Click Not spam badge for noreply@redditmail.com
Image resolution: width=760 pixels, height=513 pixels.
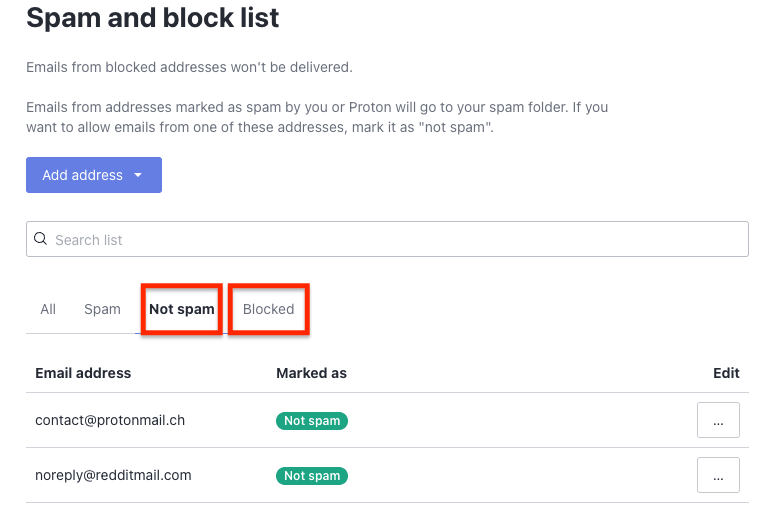[x=312, y=476]
